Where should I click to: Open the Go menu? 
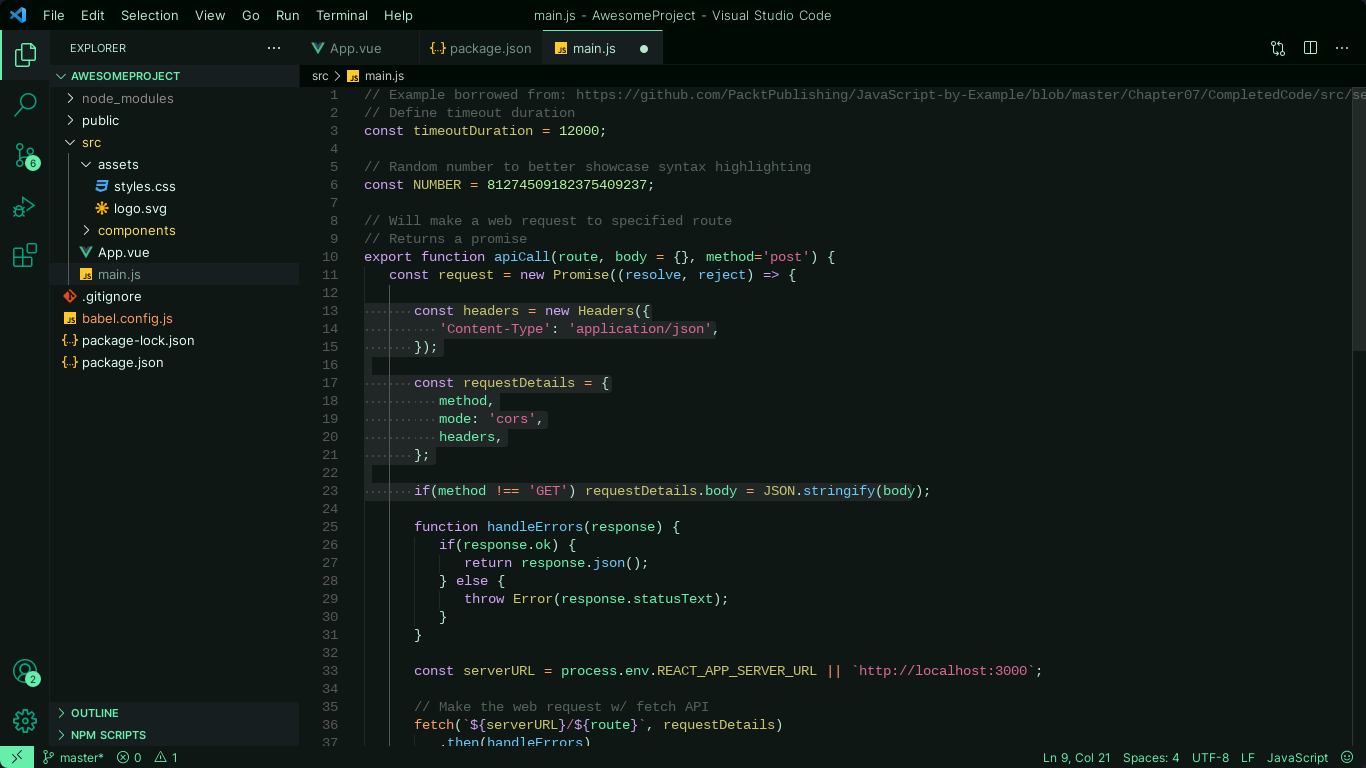click(251, 15)
